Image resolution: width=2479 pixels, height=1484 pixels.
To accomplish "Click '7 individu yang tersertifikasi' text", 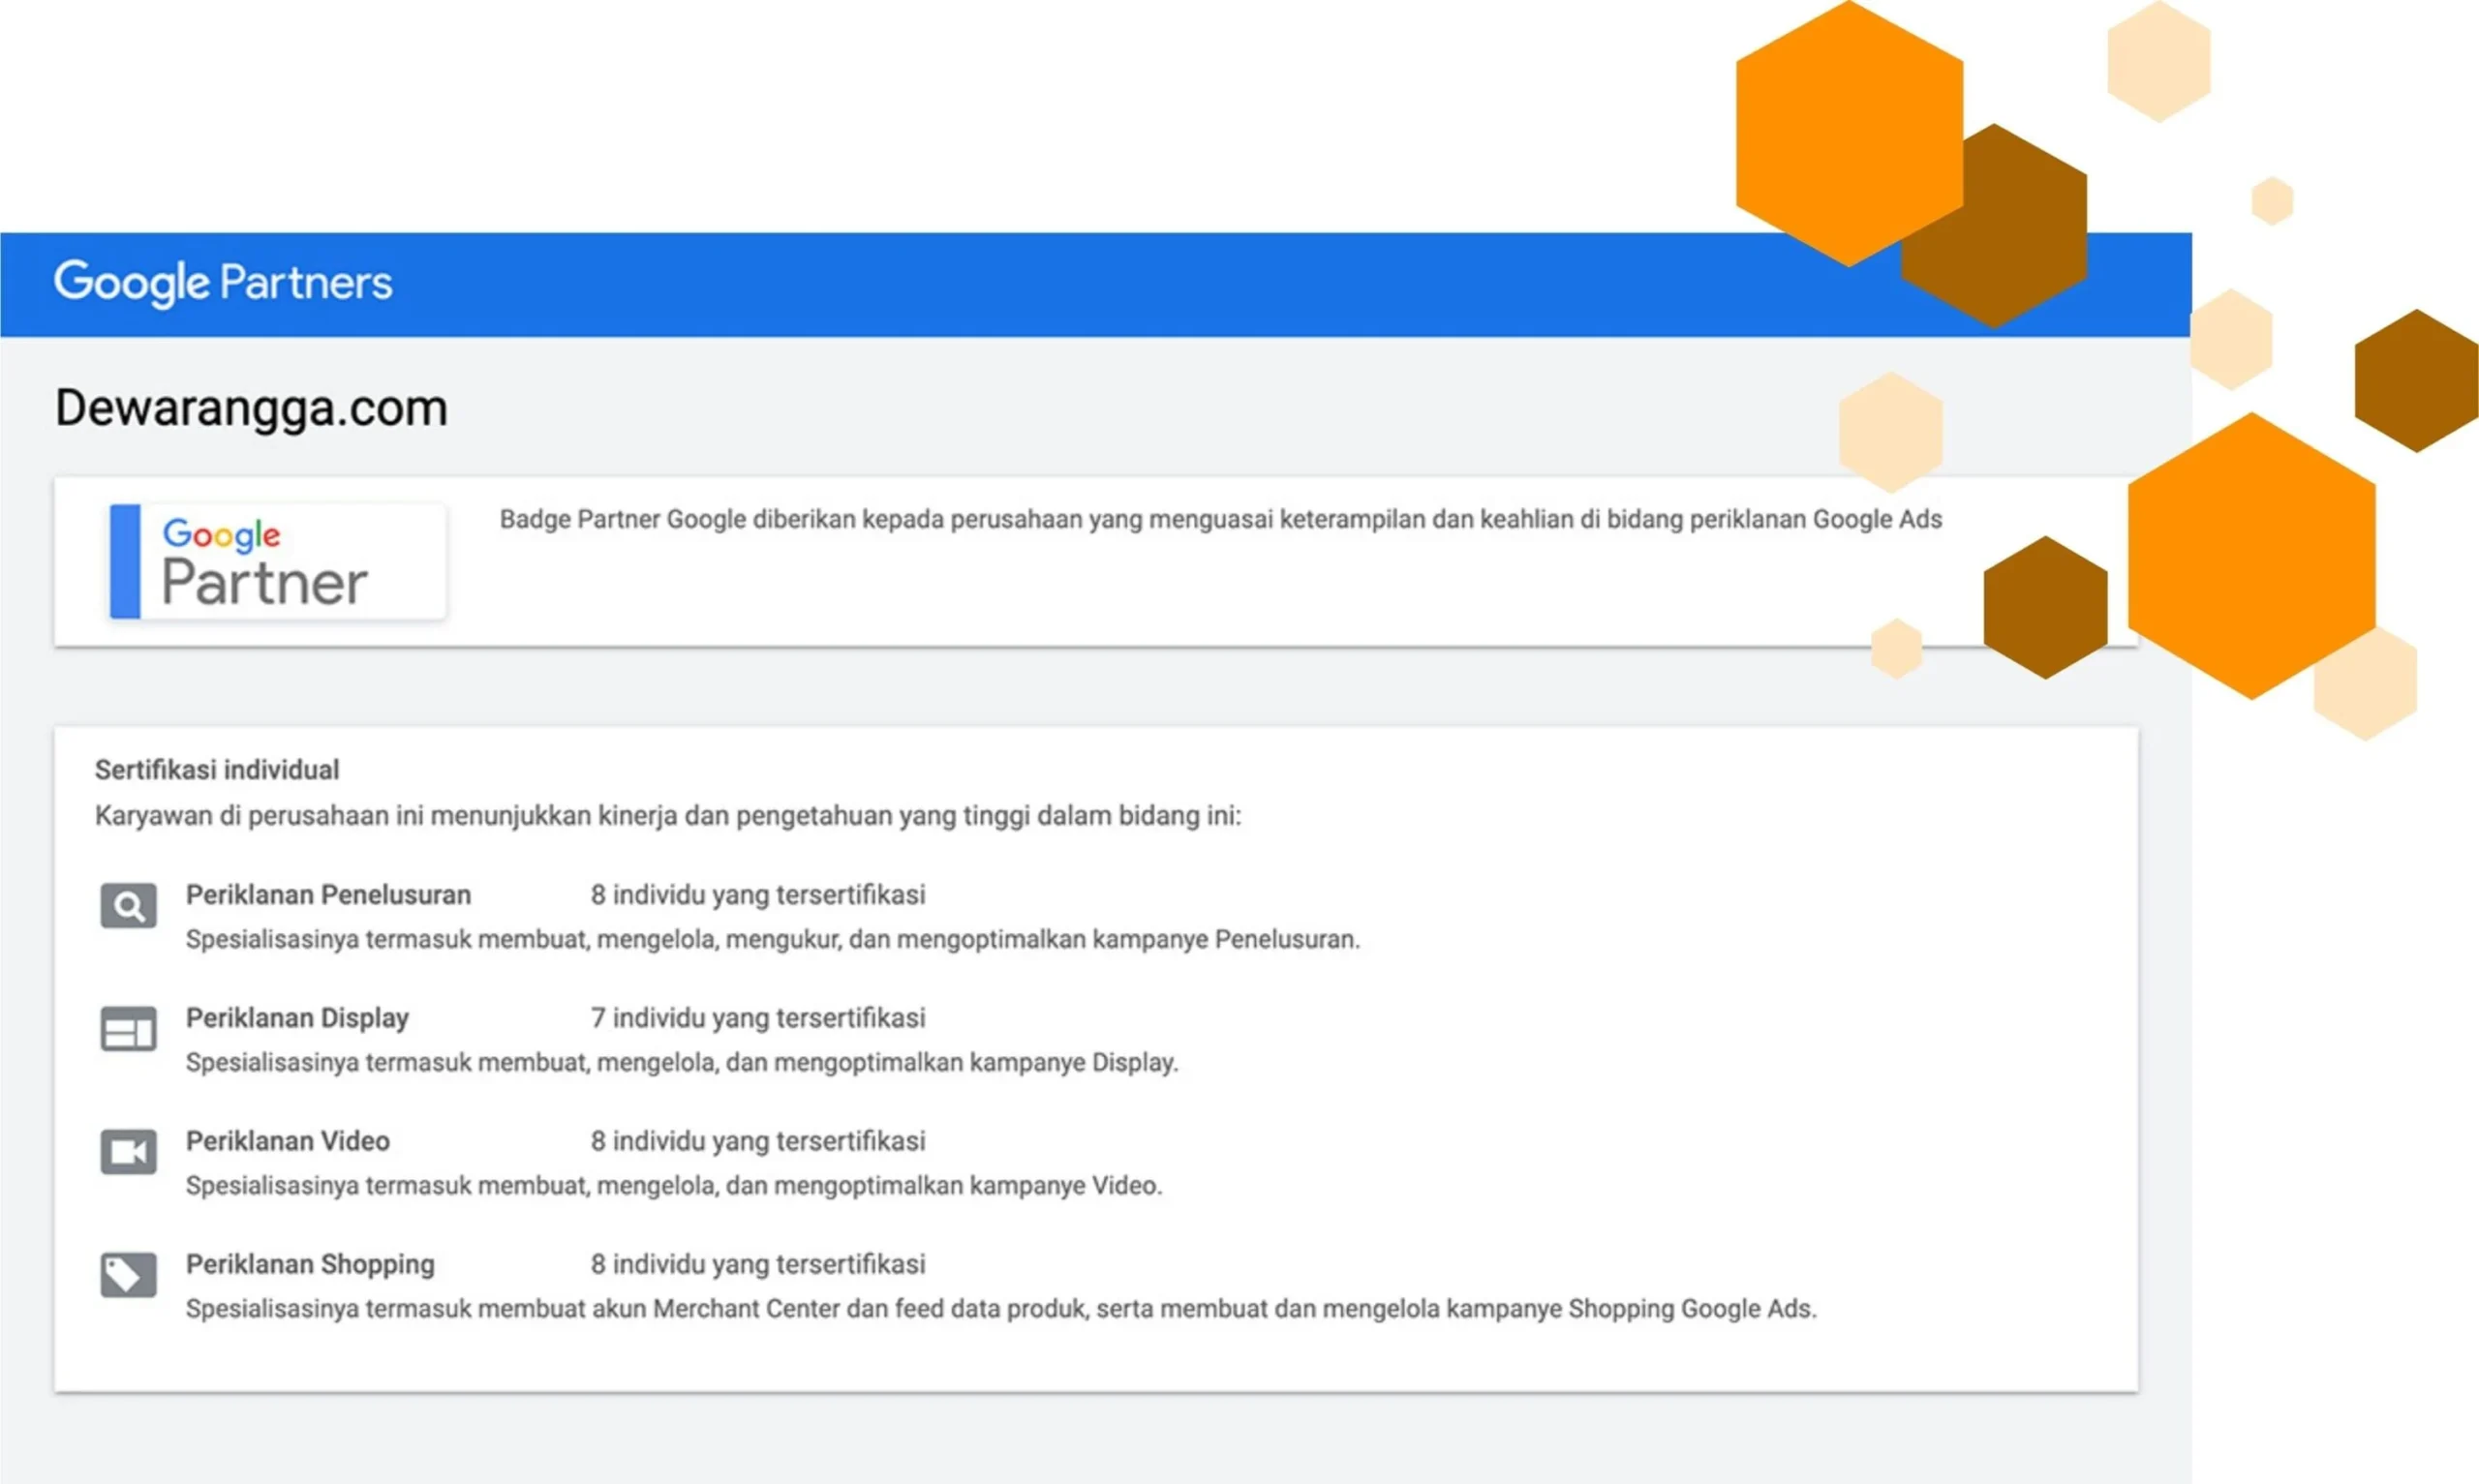I will click(757, 1018).
